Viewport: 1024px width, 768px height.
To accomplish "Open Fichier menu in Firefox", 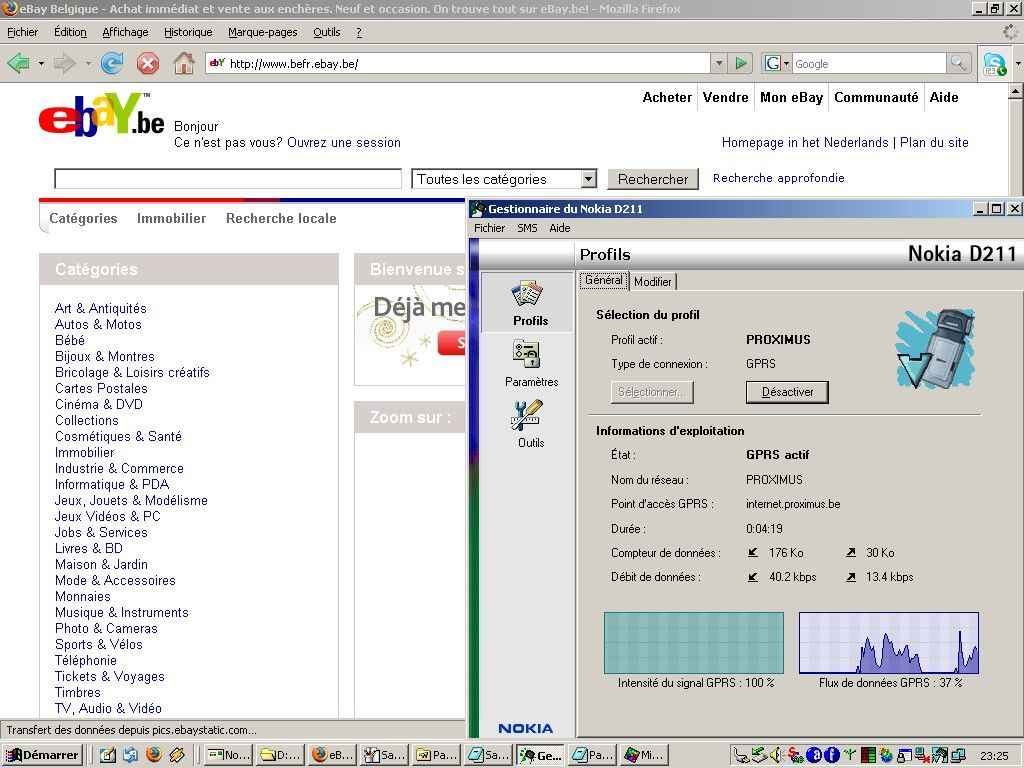I will pyautogui.click(x=22, y=32).
